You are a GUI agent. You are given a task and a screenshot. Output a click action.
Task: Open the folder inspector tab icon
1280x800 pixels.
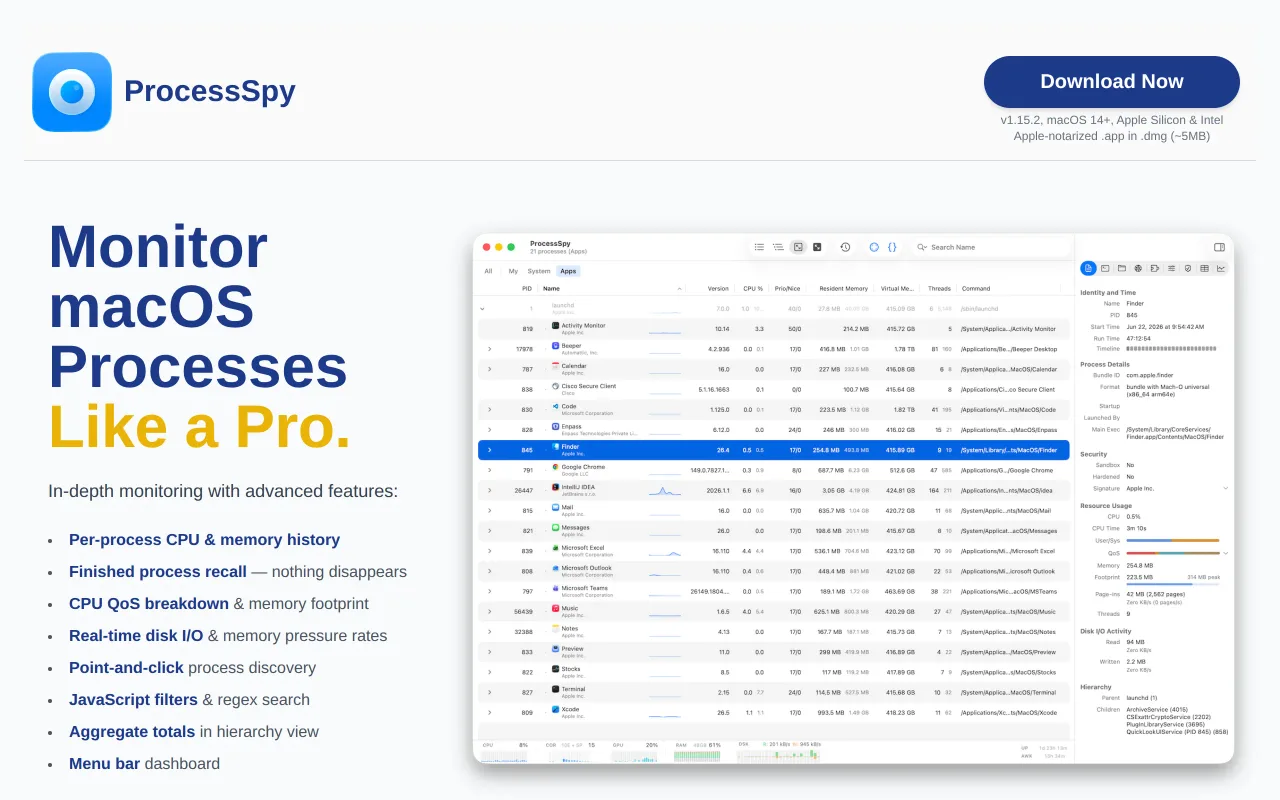[x=1122, y=268]
